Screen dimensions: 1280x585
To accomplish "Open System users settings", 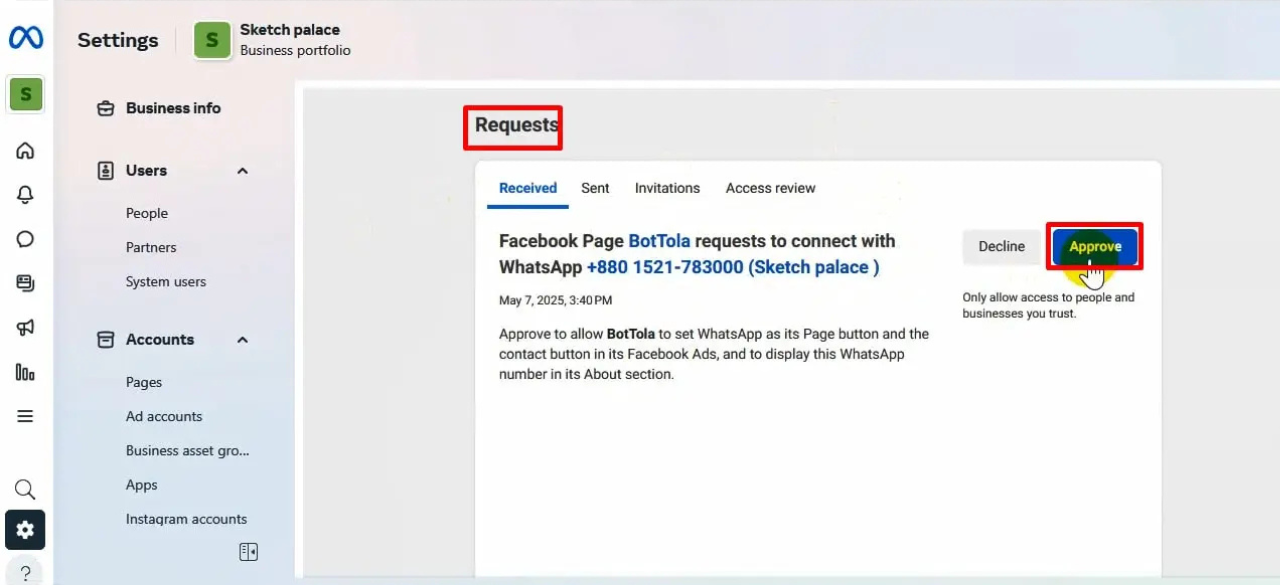I will [166, 282].
